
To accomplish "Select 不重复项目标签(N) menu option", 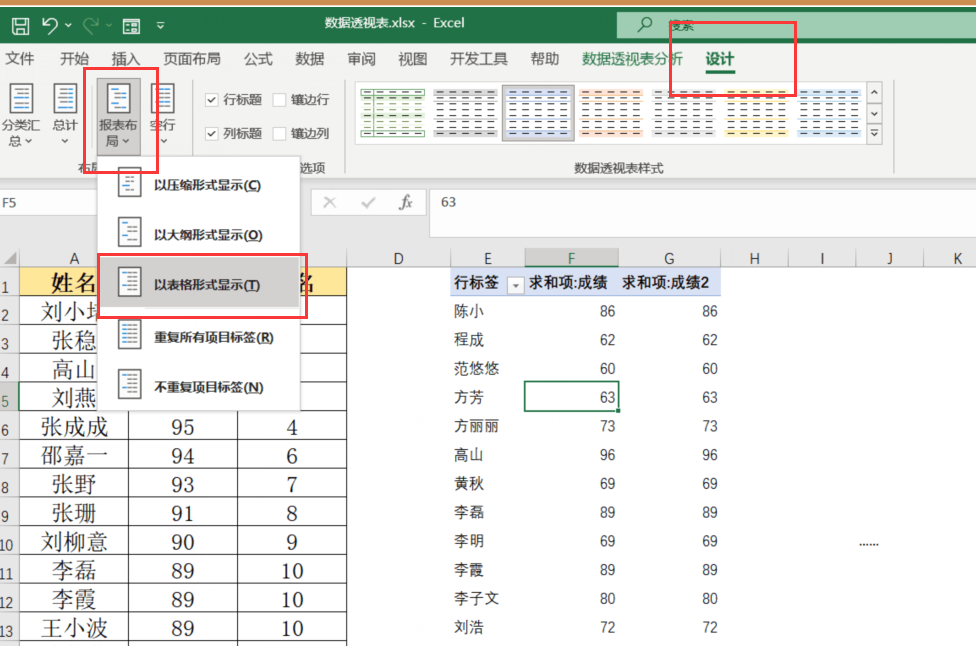I will tap(199, 386).
